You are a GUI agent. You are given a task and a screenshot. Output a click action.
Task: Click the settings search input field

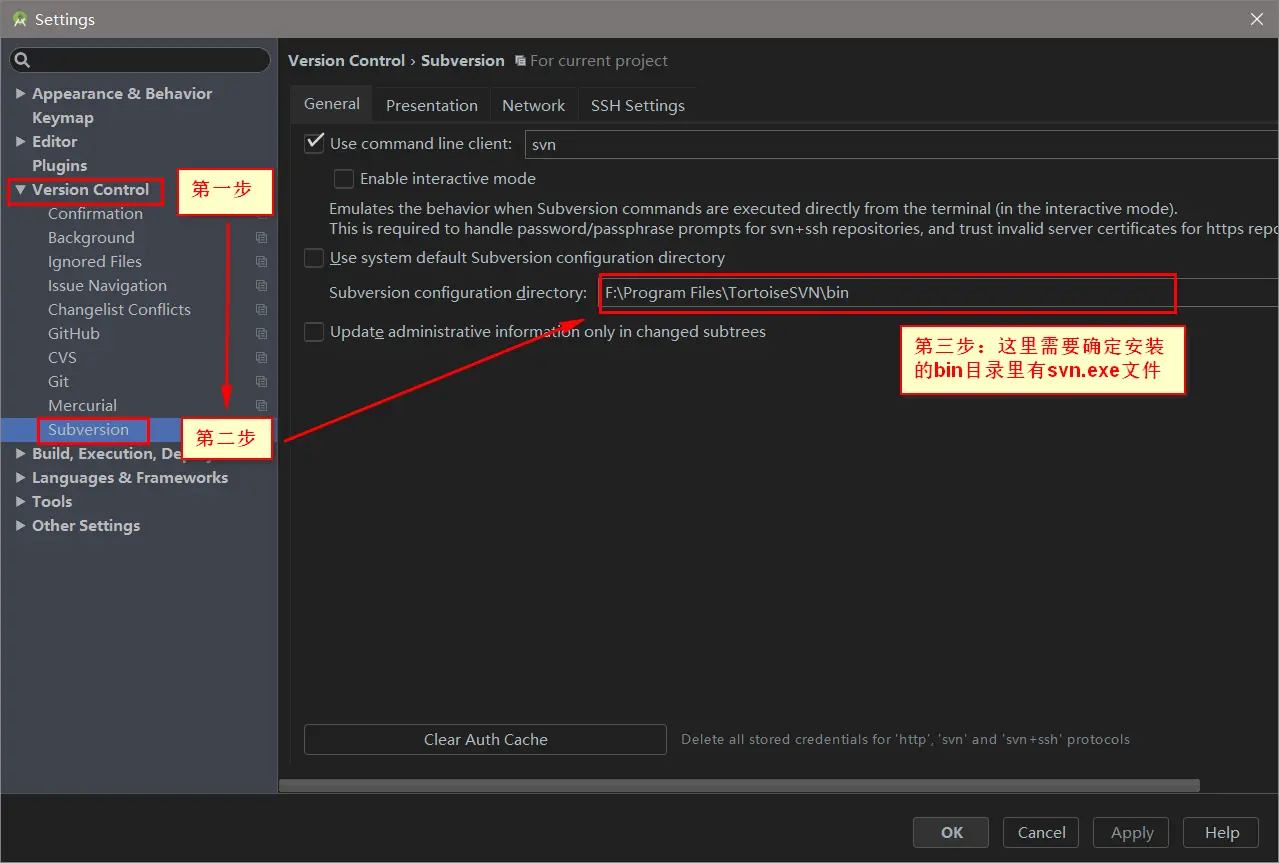[x=140, y=61]
